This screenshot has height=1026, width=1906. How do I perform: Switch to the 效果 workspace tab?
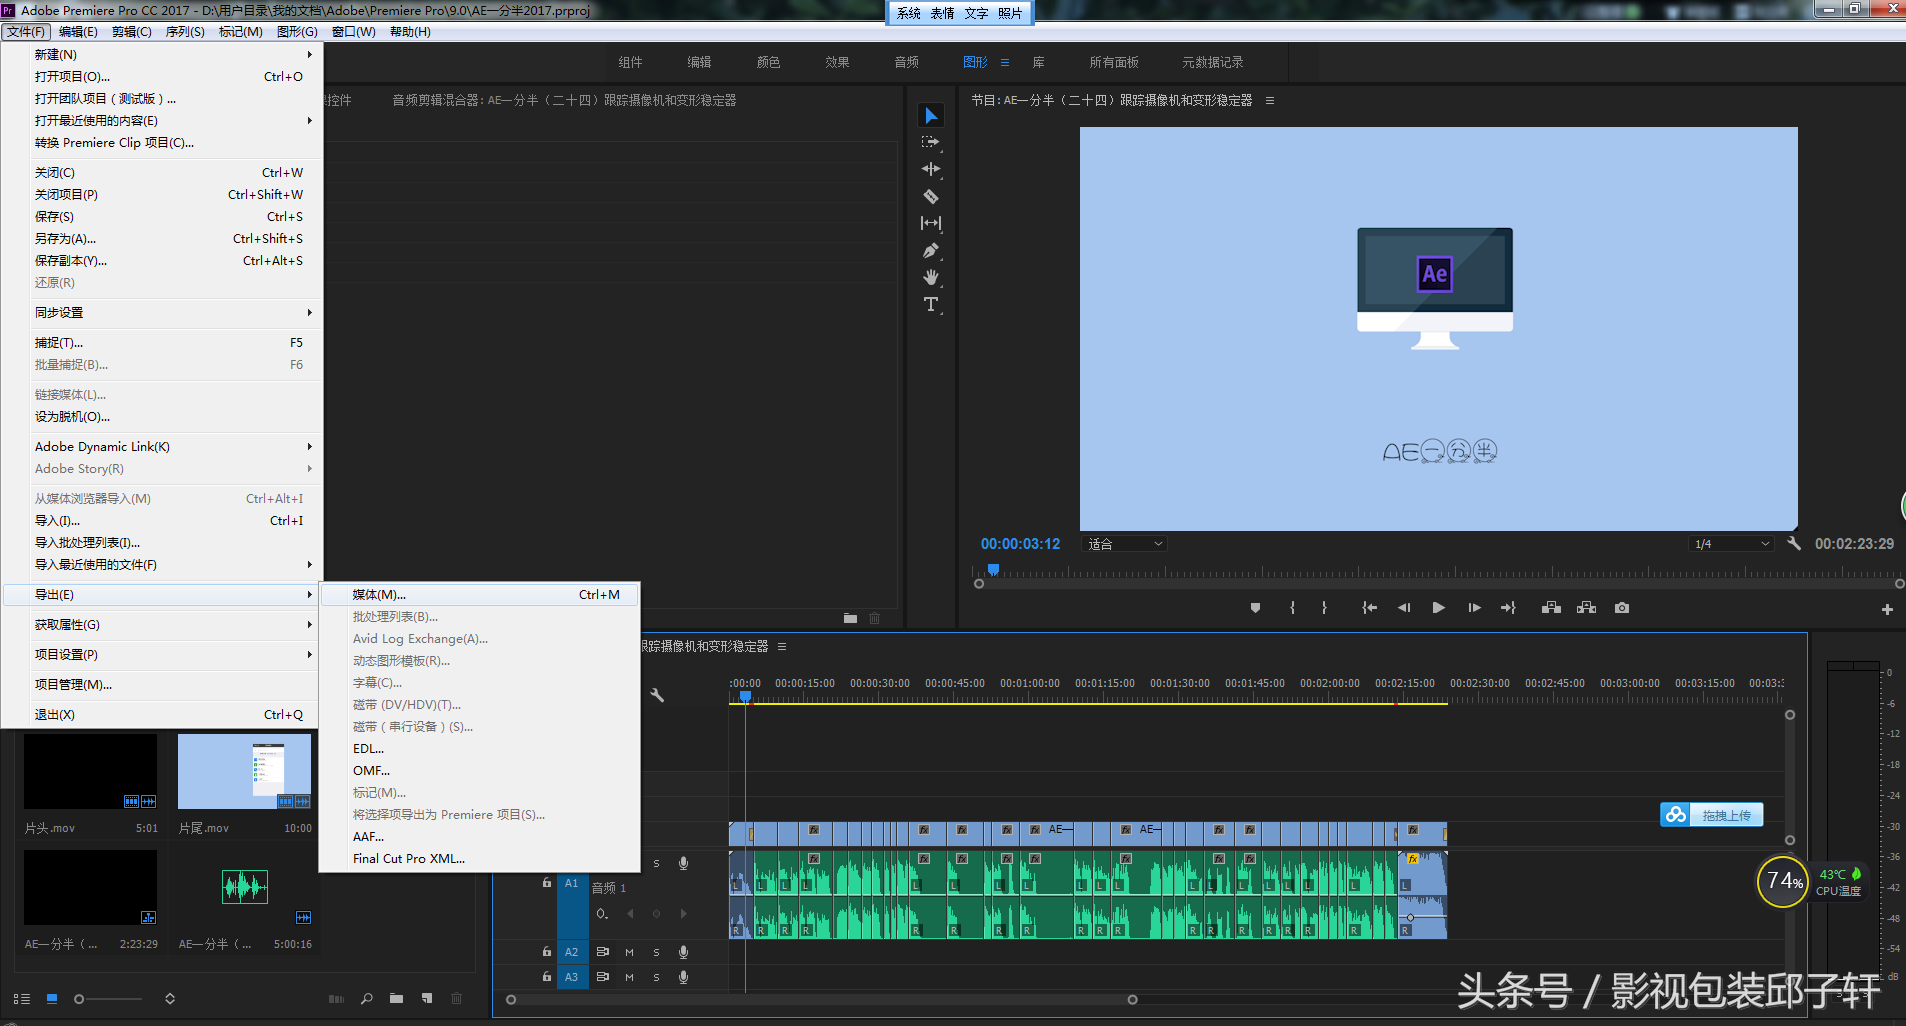pyautogui.click(x=837, y=62)
